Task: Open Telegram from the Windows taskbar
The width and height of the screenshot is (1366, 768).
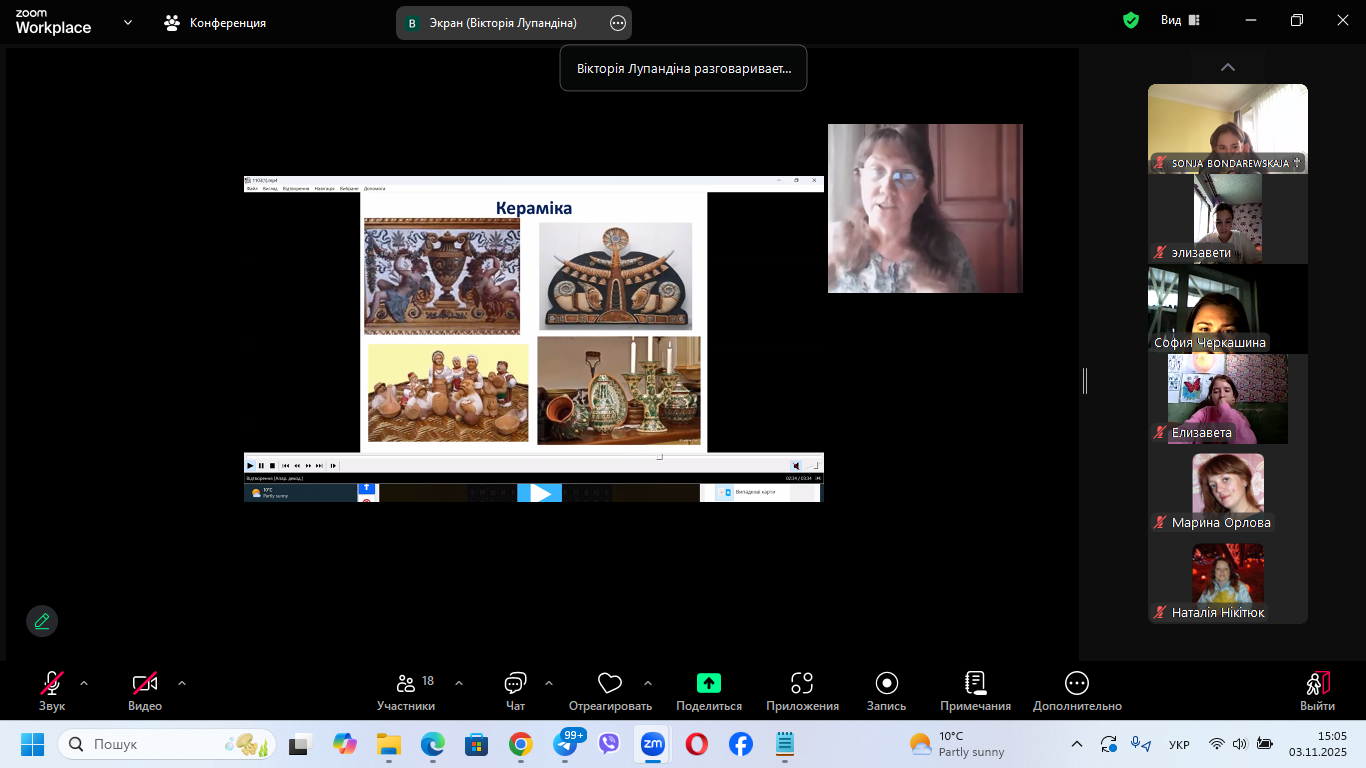Action: click(x=565, y=745)
